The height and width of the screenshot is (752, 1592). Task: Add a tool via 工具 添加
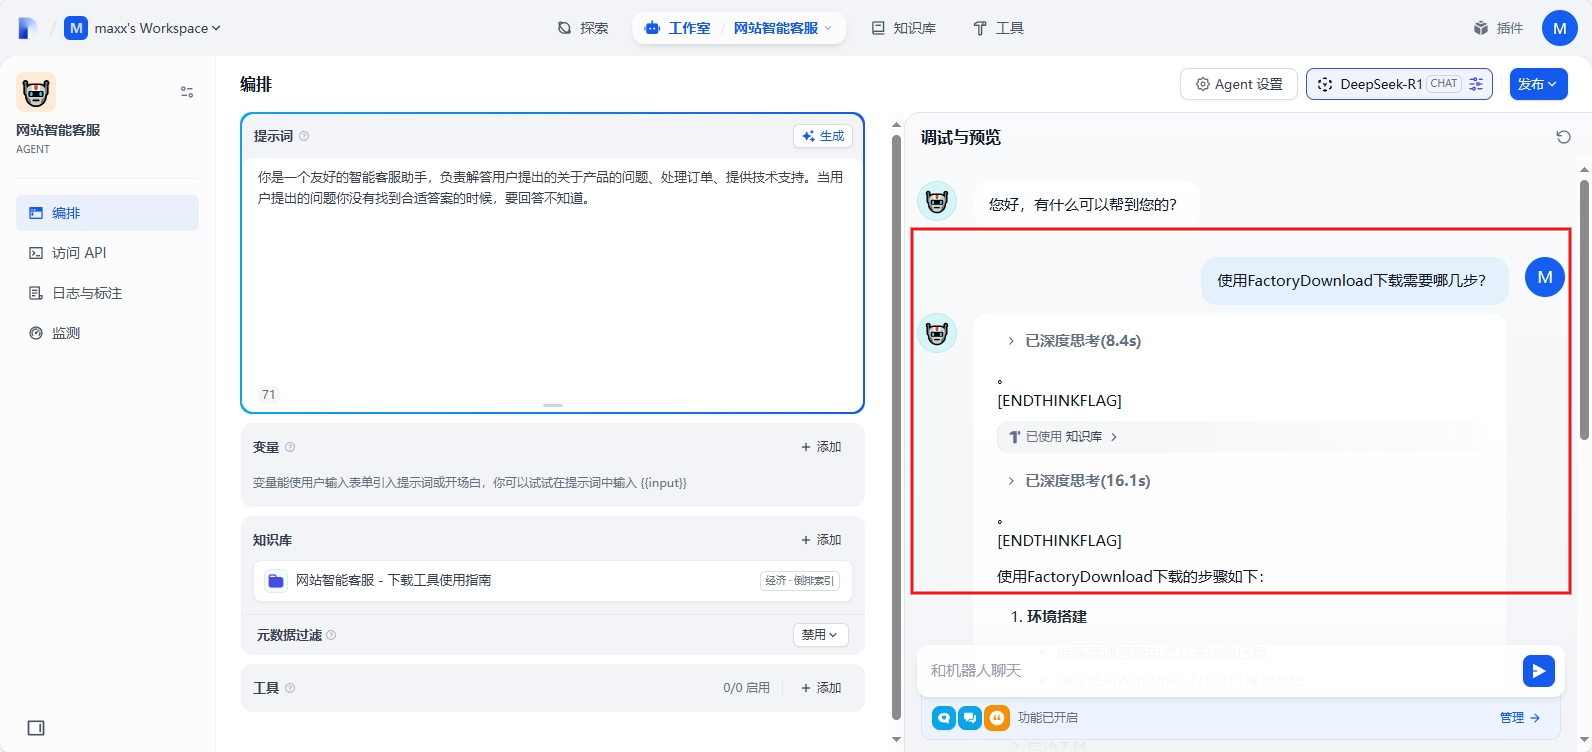coord(821,688)
